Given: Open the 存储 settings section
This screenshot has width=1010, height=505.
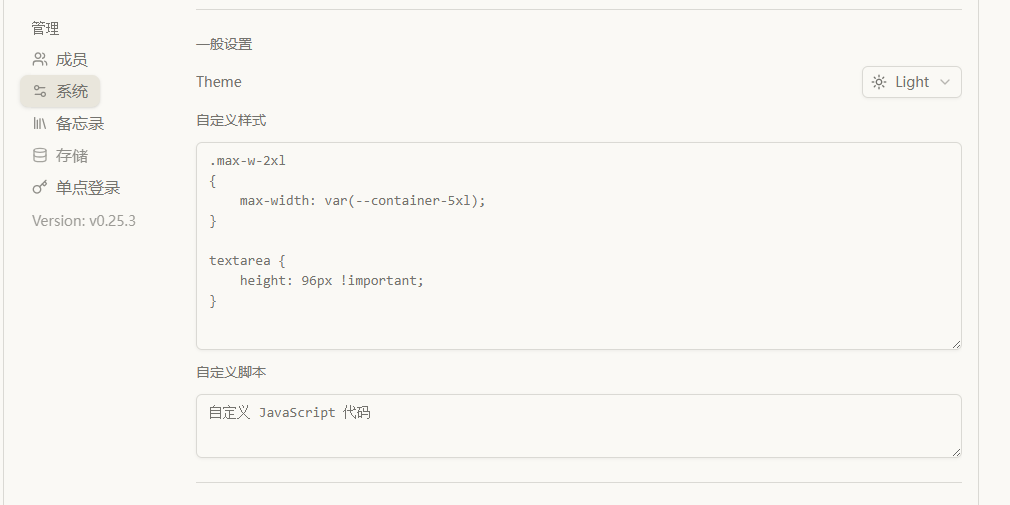Looking at the screenshot, I should pos(71,156).
